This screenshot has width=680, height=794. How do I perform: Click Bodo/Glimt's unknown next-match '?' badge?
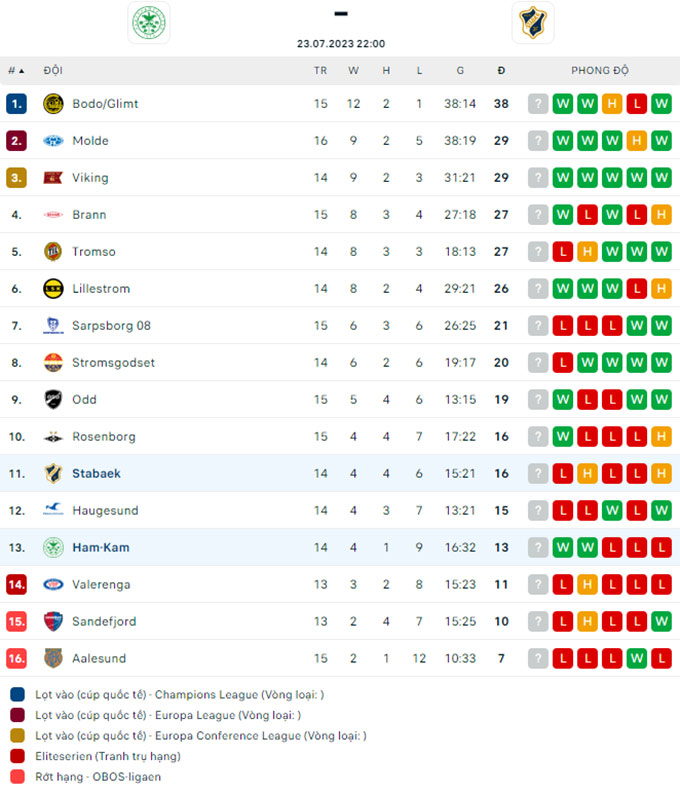pos(538,104)
